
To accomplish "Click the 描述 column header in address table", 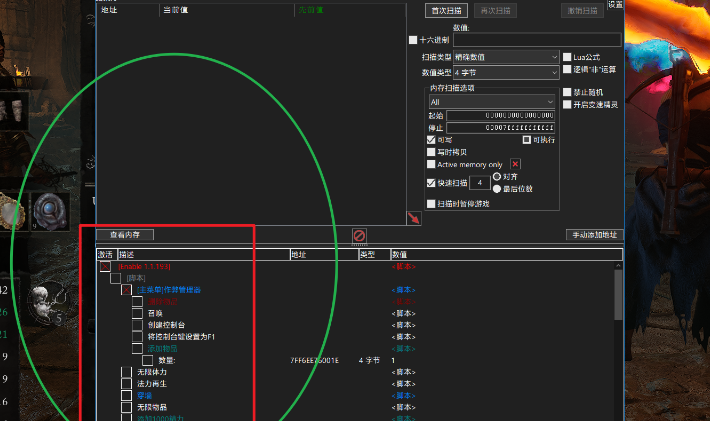I will point(200,255).
